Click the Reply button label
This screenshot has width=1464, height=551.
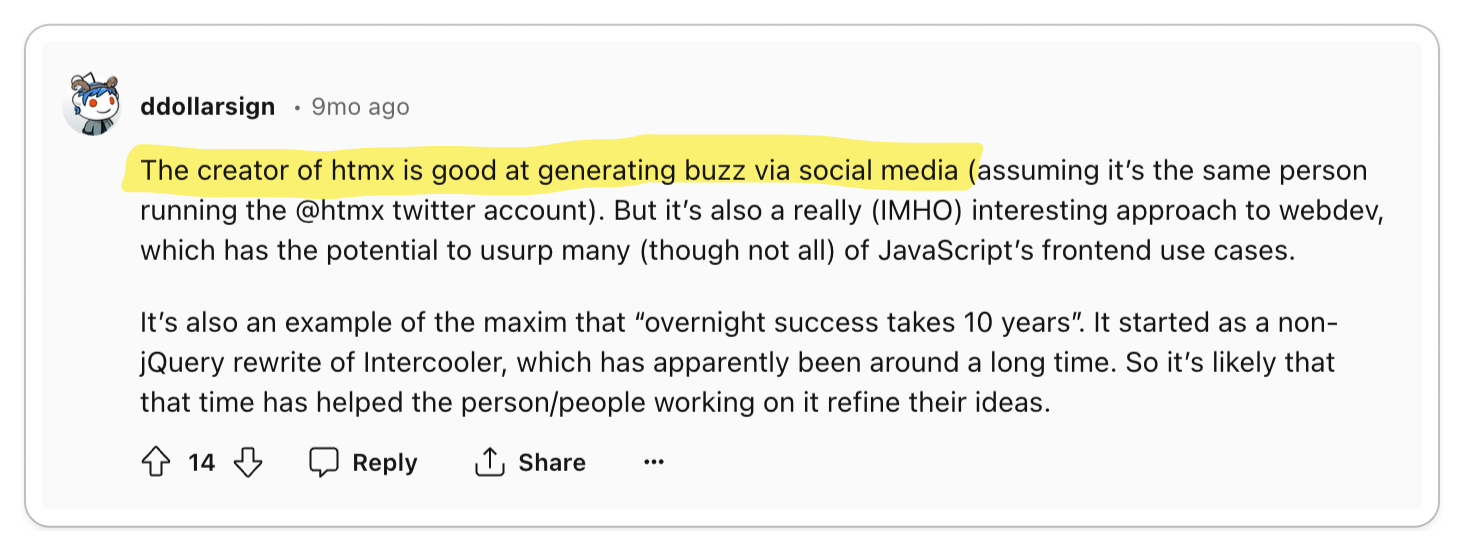click(385, 463)
